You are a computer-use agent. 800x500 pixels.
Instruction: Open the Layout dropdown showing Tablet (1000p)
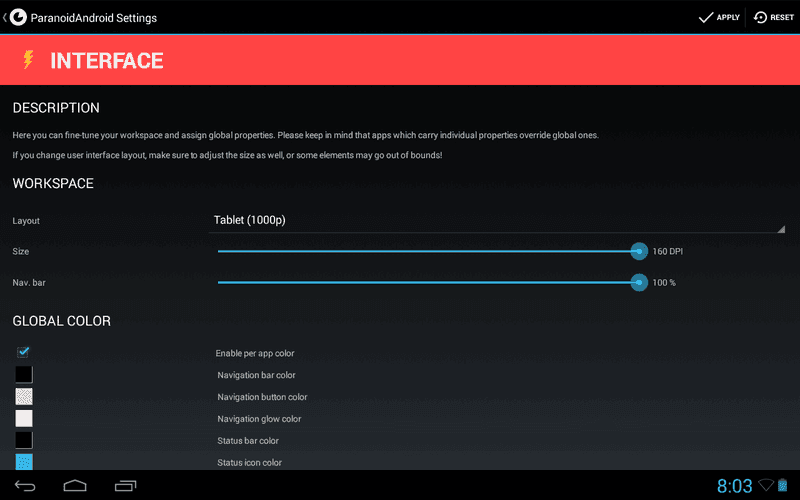point(496,220)
